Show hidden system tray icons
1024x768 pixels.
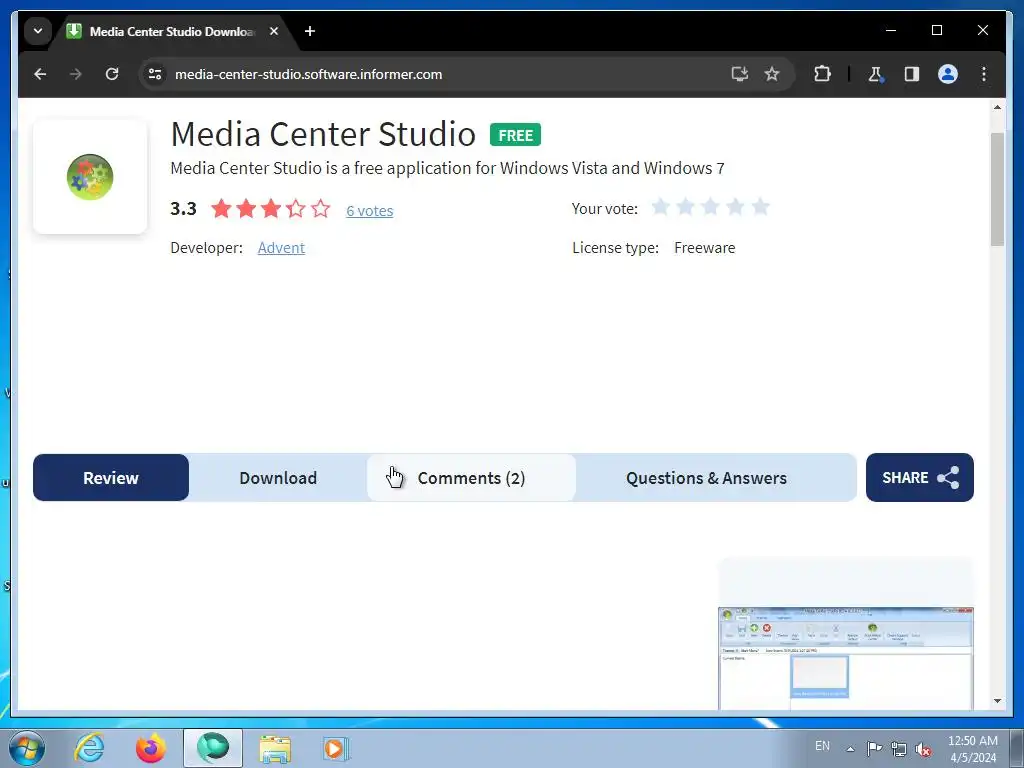pyautogui.click(x=850, y=749)
